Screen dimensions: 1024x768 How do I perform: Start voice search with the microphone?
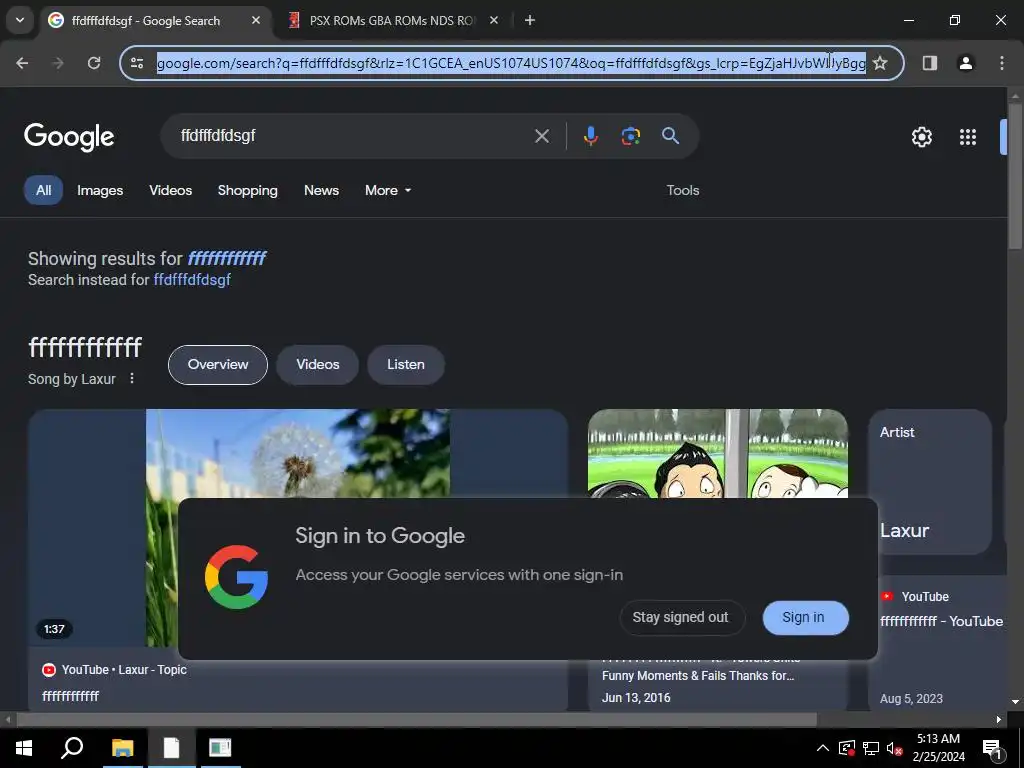click(x=590, y=136)
